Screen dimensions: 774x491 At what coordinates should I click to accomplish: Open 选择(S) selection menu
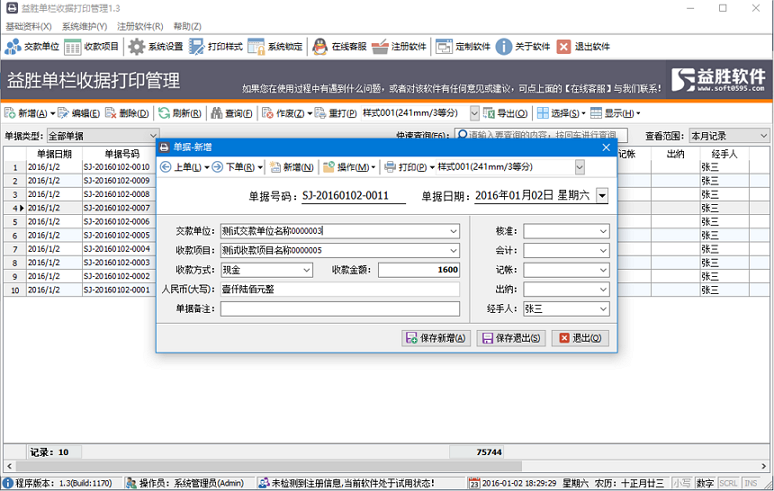tap(561, 113)
